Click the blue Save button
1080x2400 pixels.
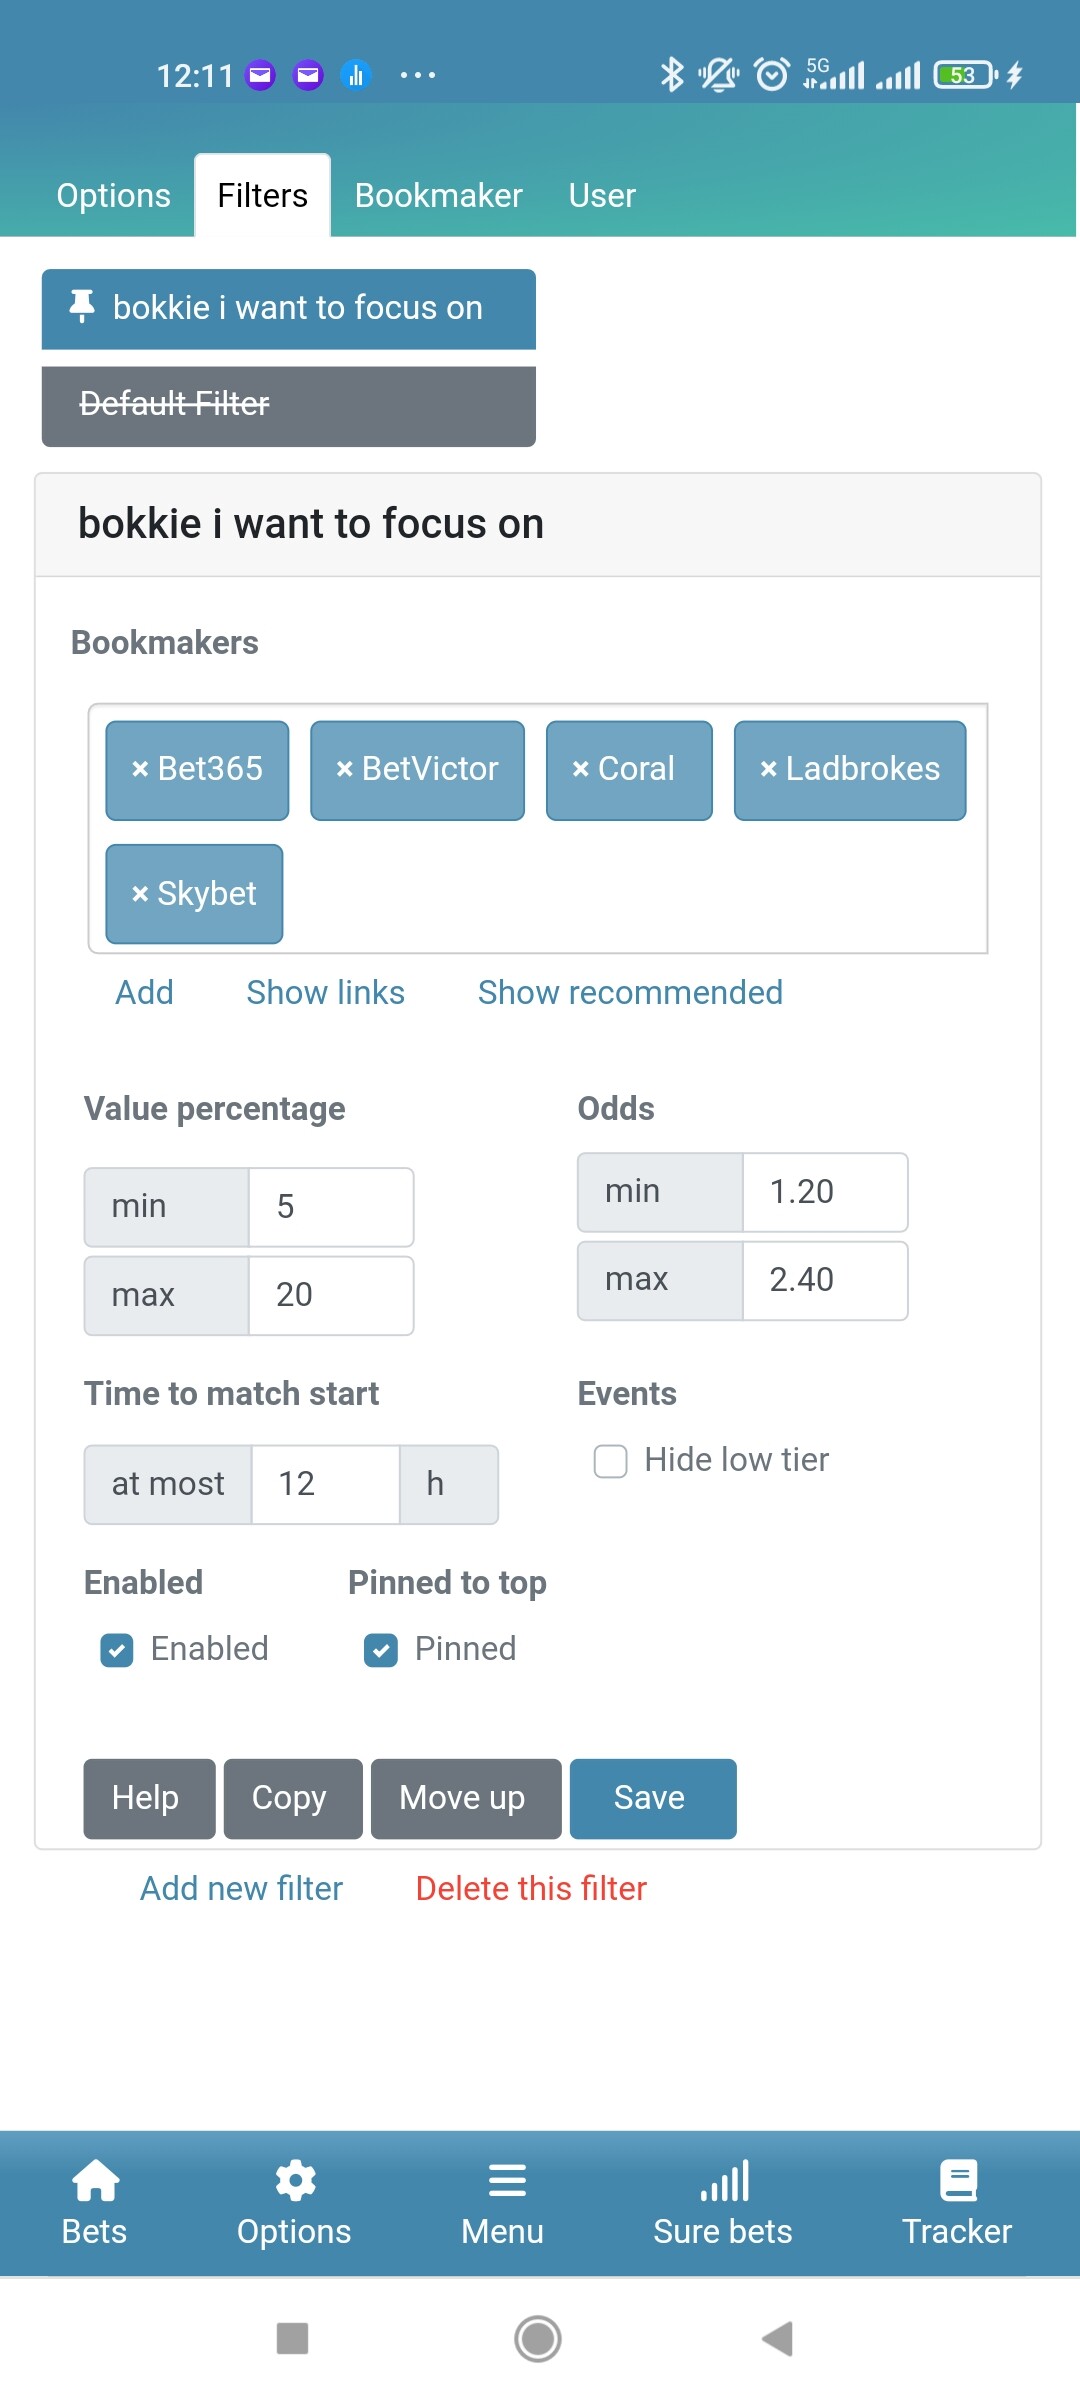(x=653, y=1799)
